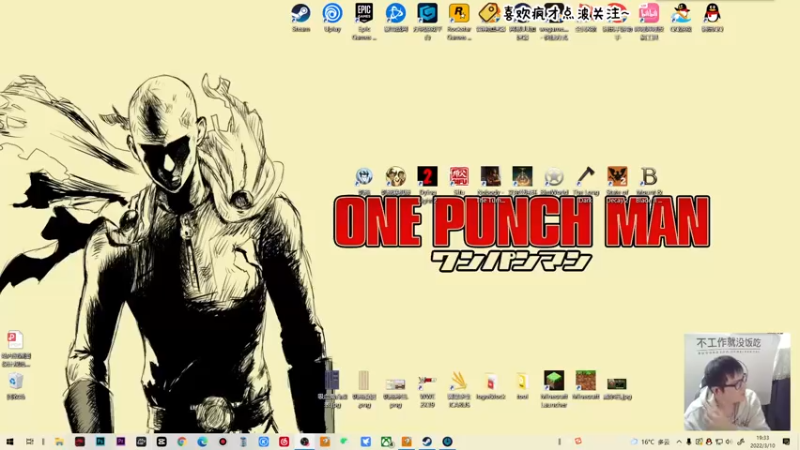This screenshot has height=450, width=800.
Task: Open the notification center icon
Action: tap(786, 442)
